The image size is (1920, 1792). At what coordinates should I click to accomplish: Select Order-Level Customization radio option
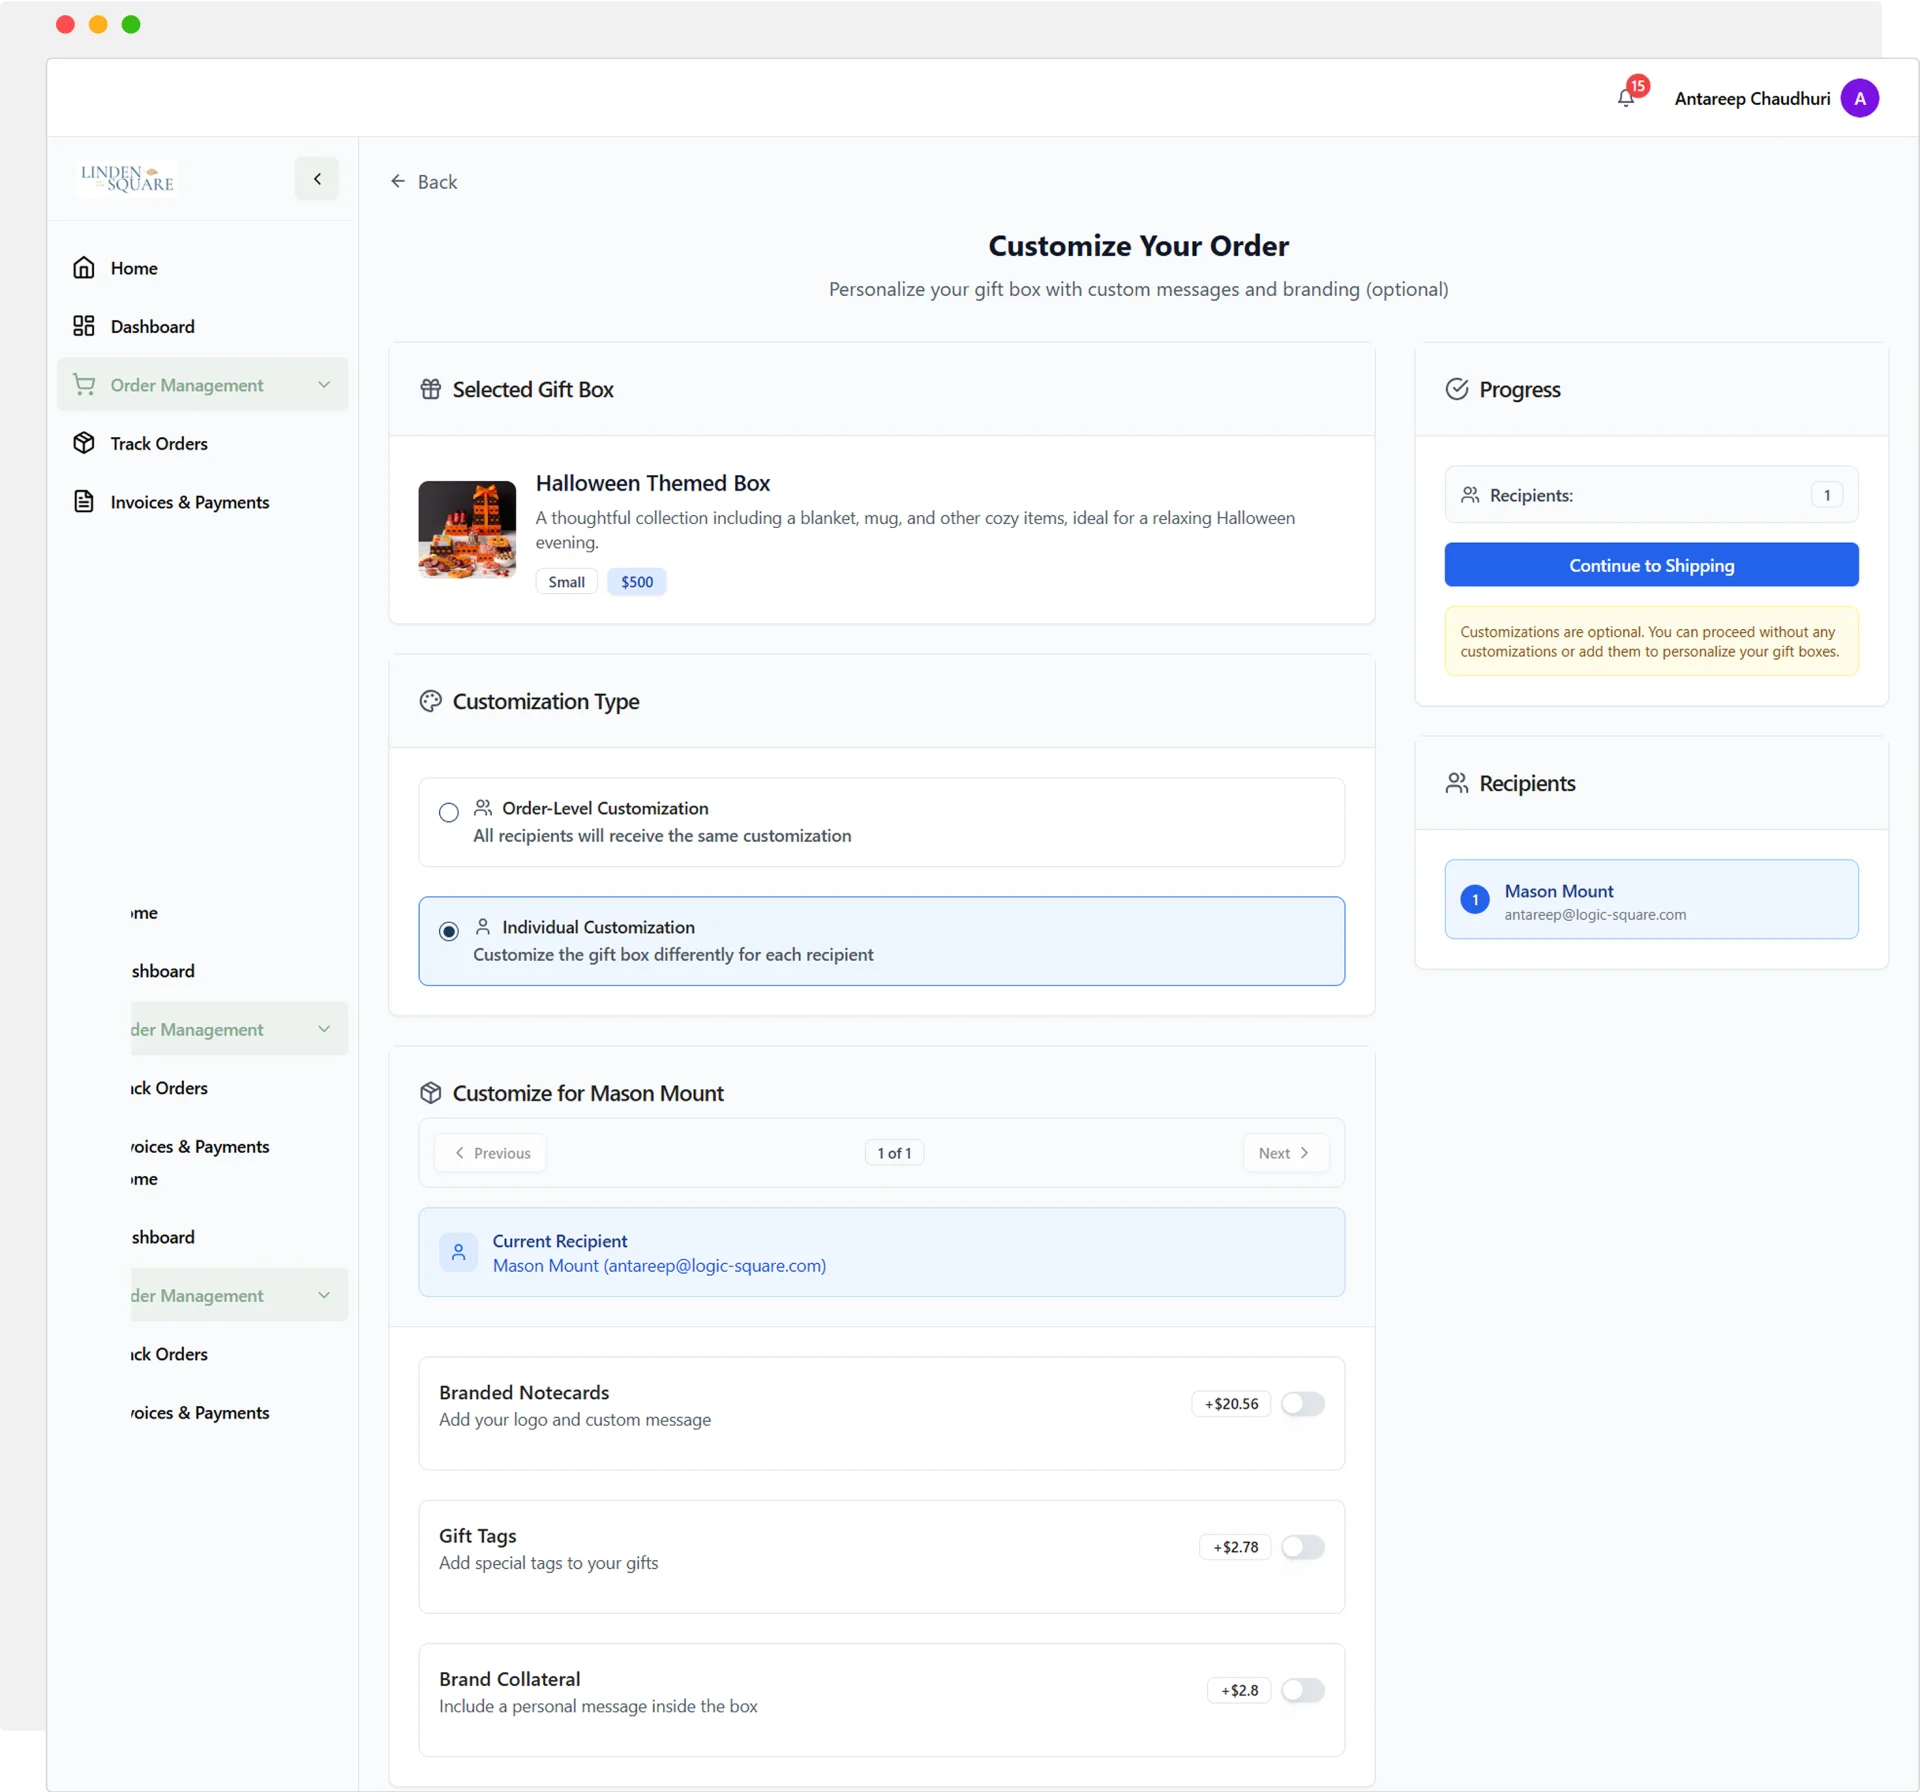click(x=449, y=812)
